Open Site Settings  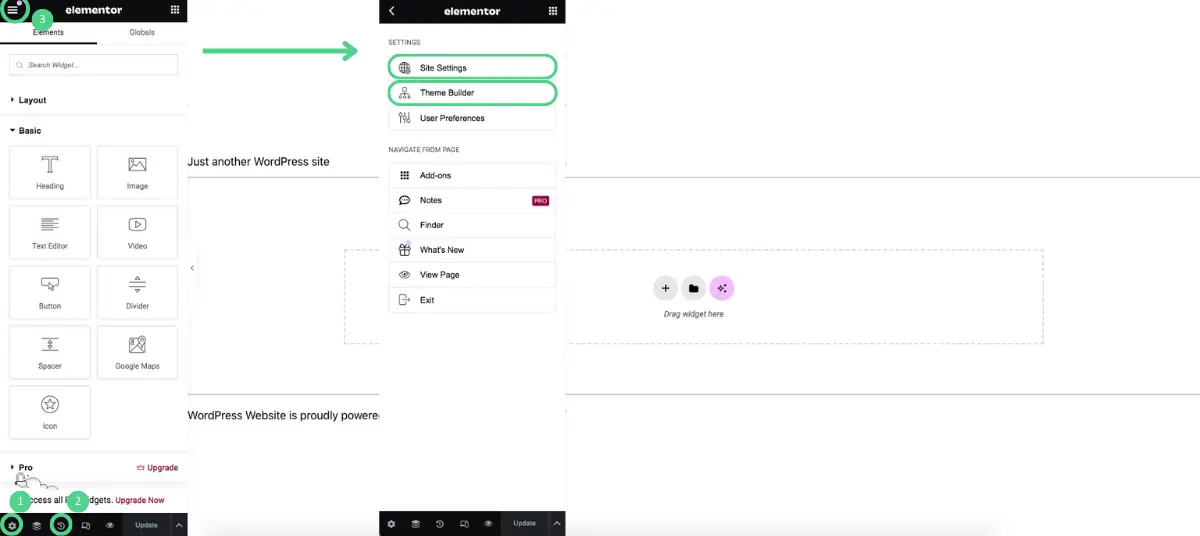[x=472, y=67]
